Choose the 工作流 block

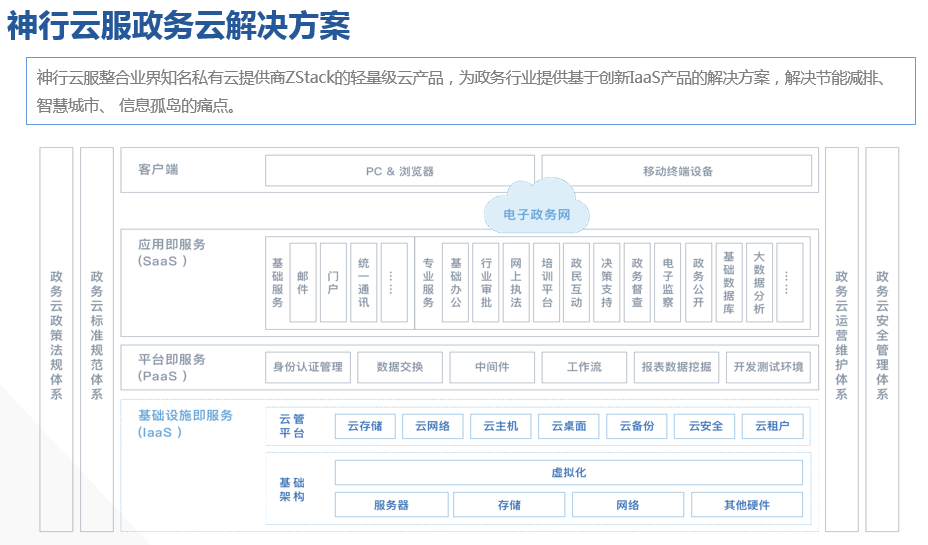584,367
